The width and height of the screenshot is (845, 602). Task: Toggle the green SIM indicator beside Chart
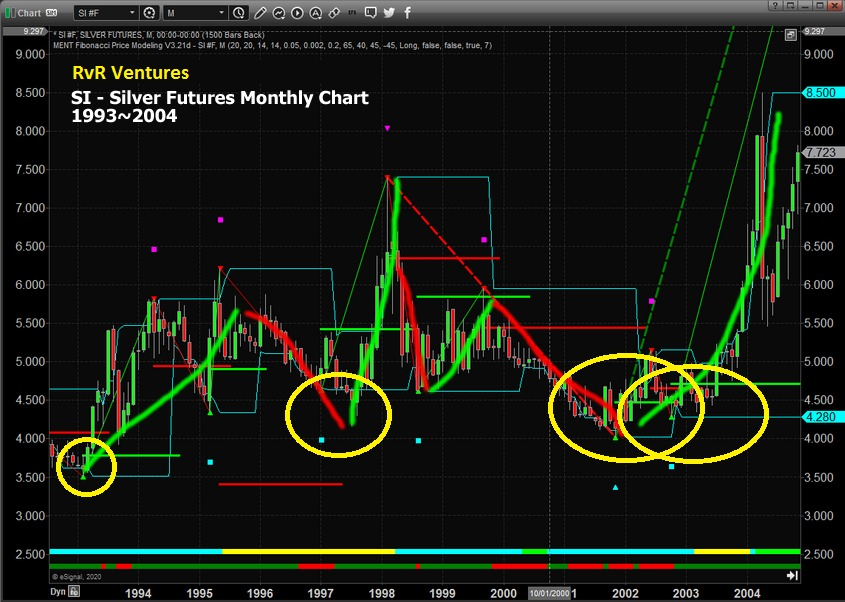point(48,13)
